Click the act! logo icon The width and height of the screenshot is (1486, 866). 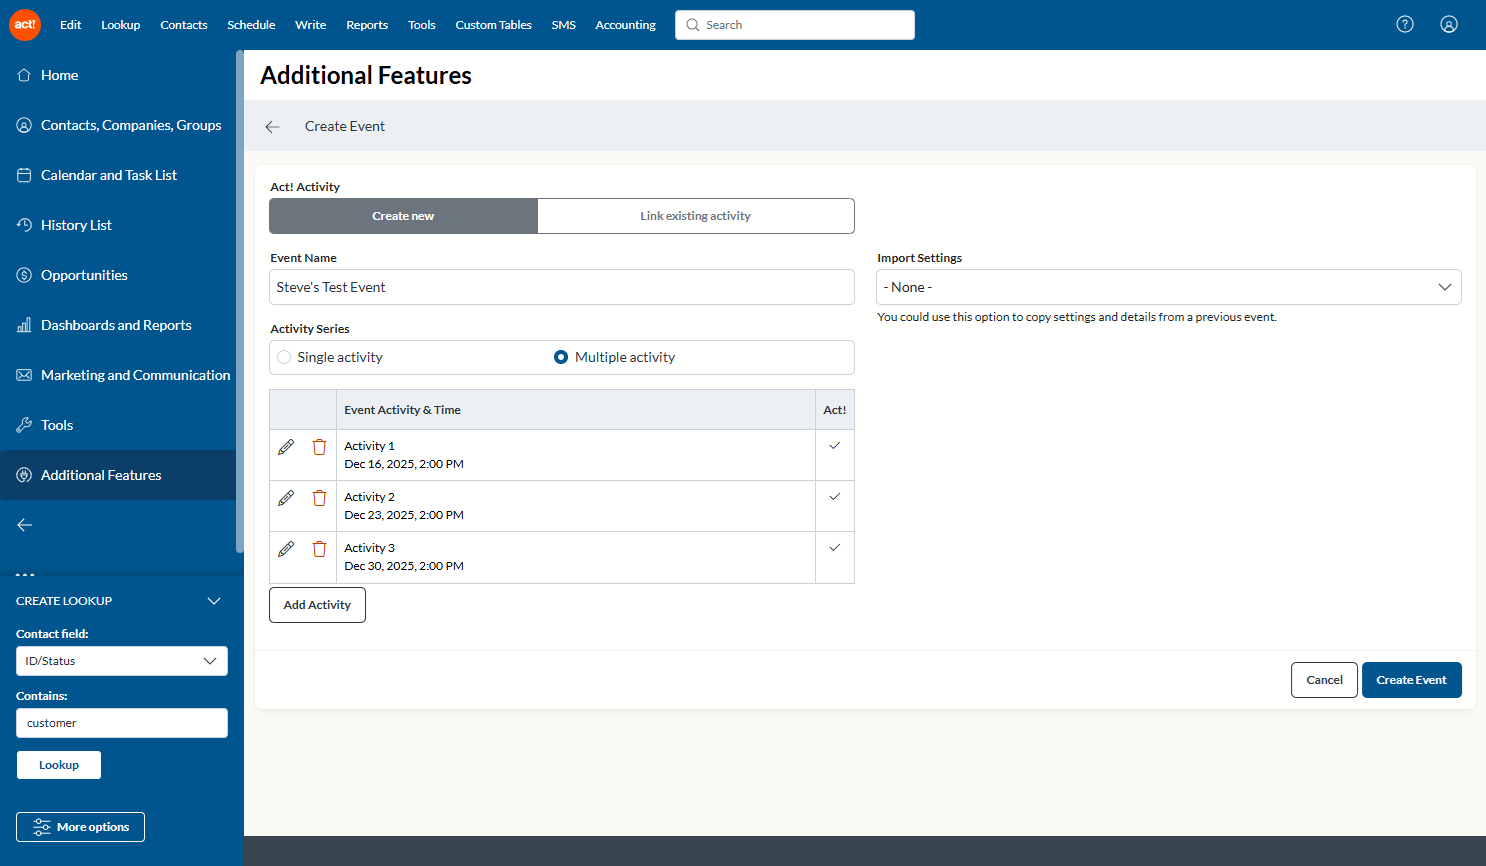(x=25, y=25)
